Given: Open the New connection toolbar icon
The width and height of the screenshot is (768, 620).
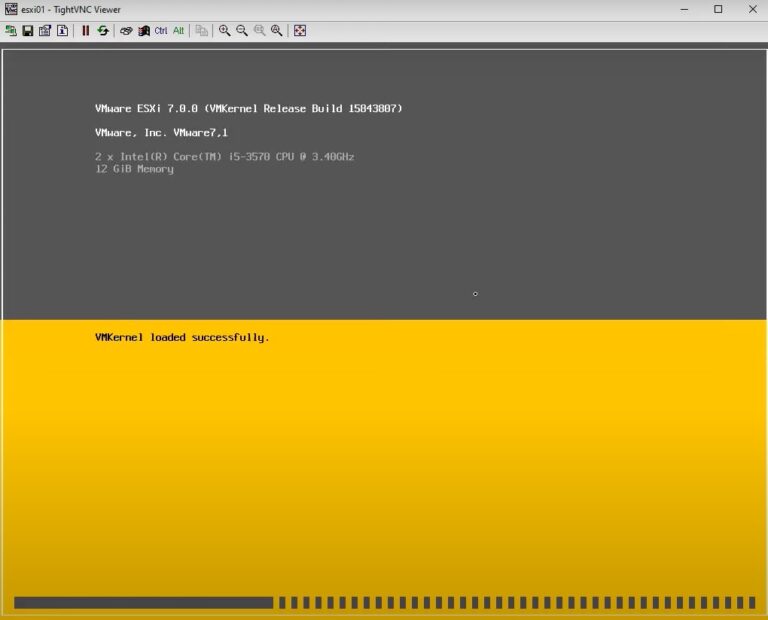Looking at the screenshot, I should click(10, 31).
